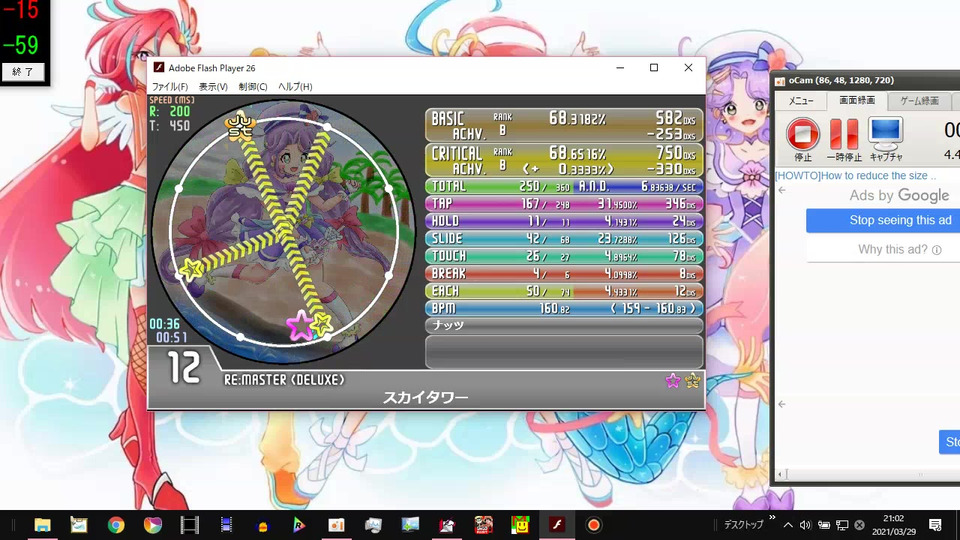Click the song title スカイタワー
The height and width of the screenshot is (540, 960).
[426, 398]
